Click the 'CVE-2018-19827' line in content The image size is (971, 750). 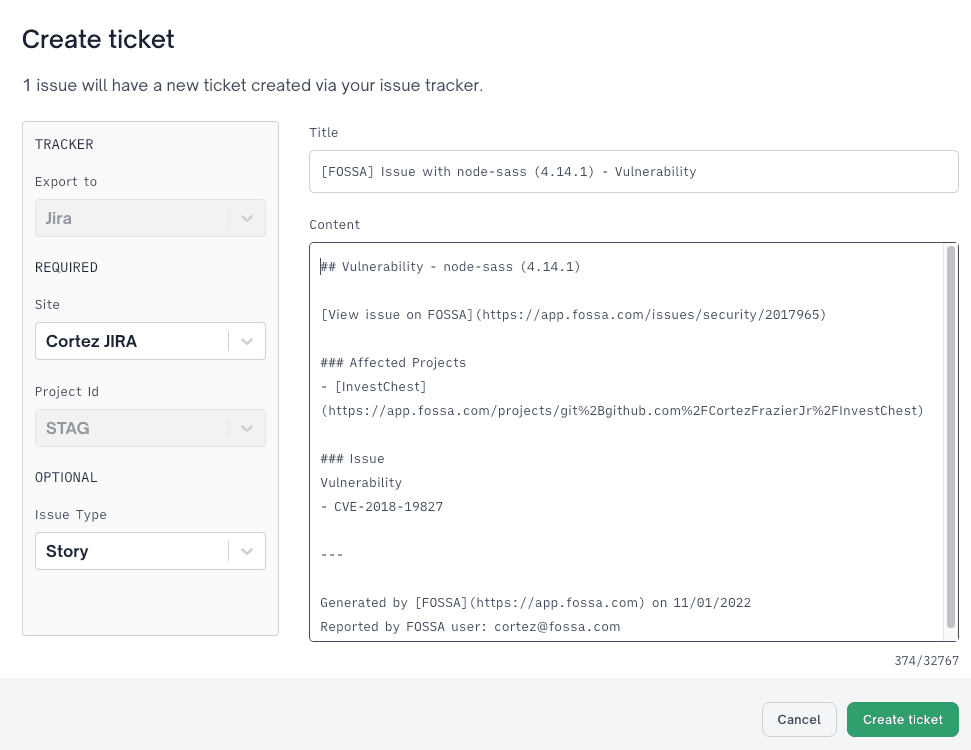[381, 507]
